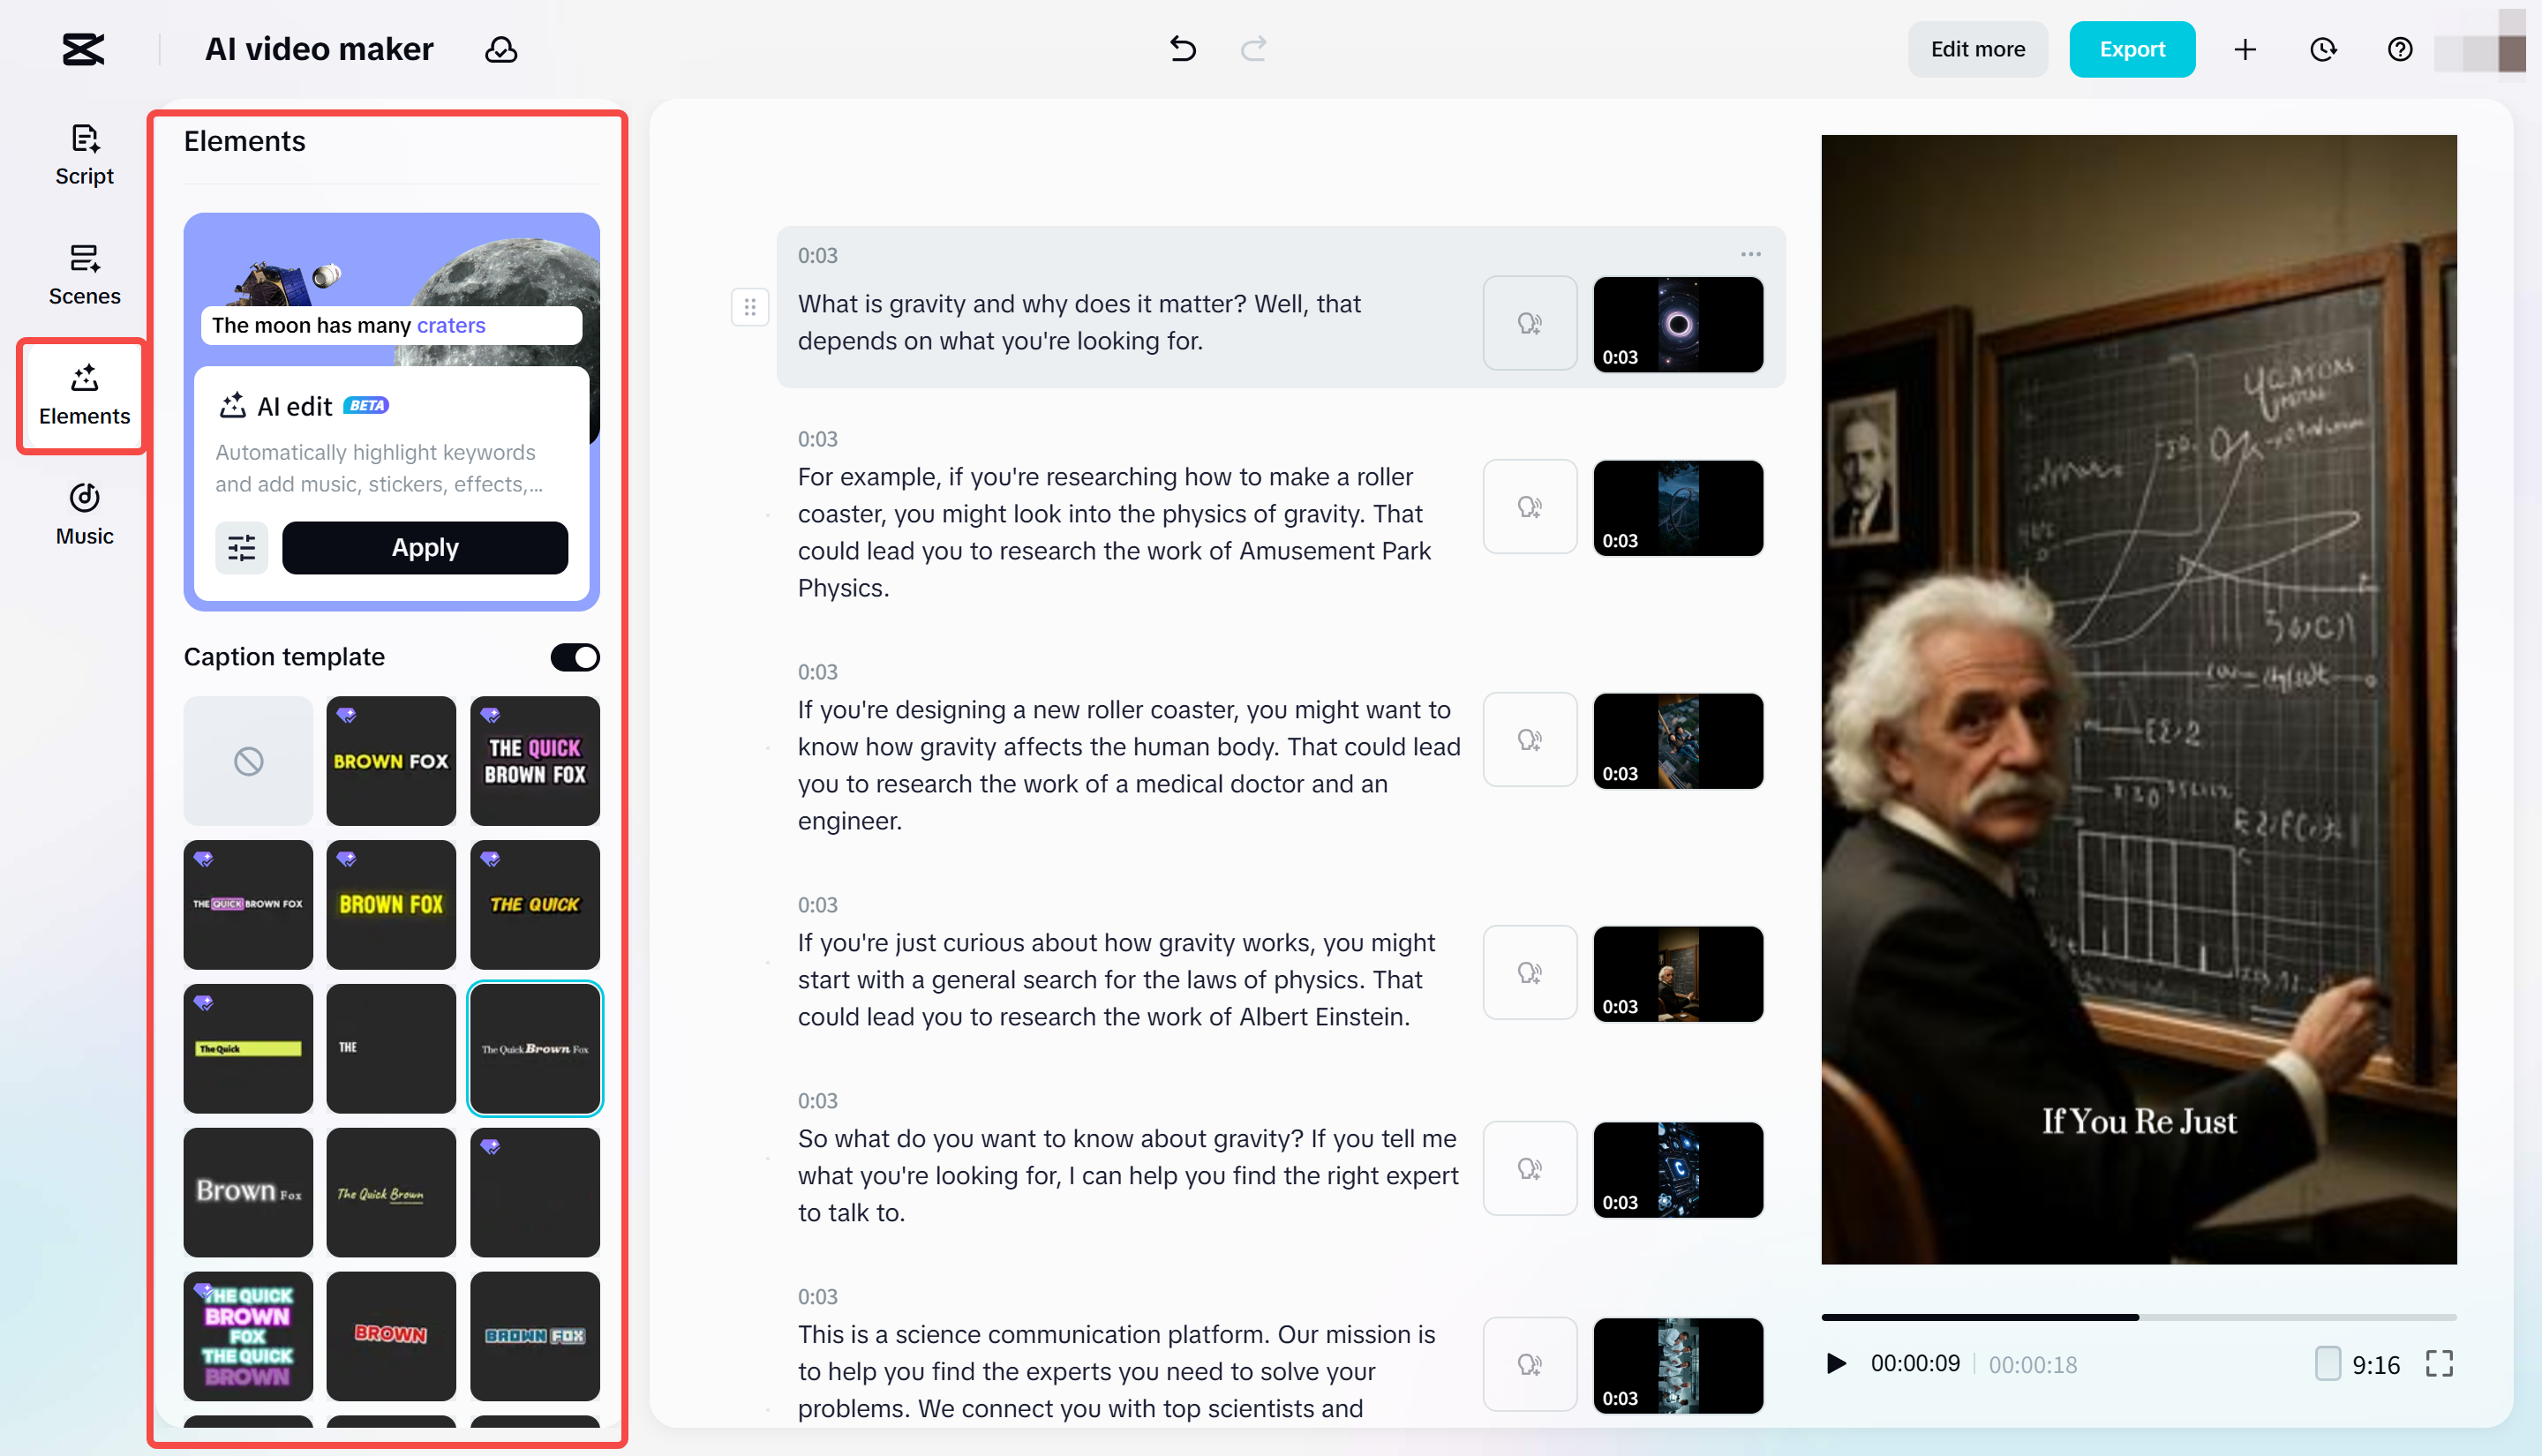
Task: Select the None caption template
Action: click(248, 761)
